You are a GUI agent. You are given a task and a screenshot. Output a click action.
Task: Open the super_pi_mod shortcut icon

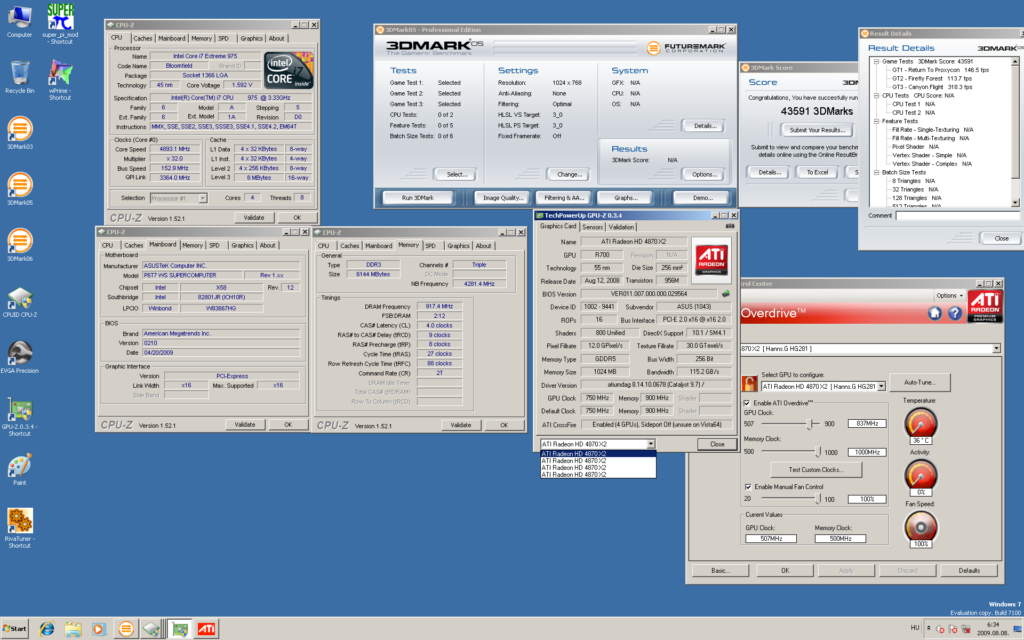pos(60,24)
